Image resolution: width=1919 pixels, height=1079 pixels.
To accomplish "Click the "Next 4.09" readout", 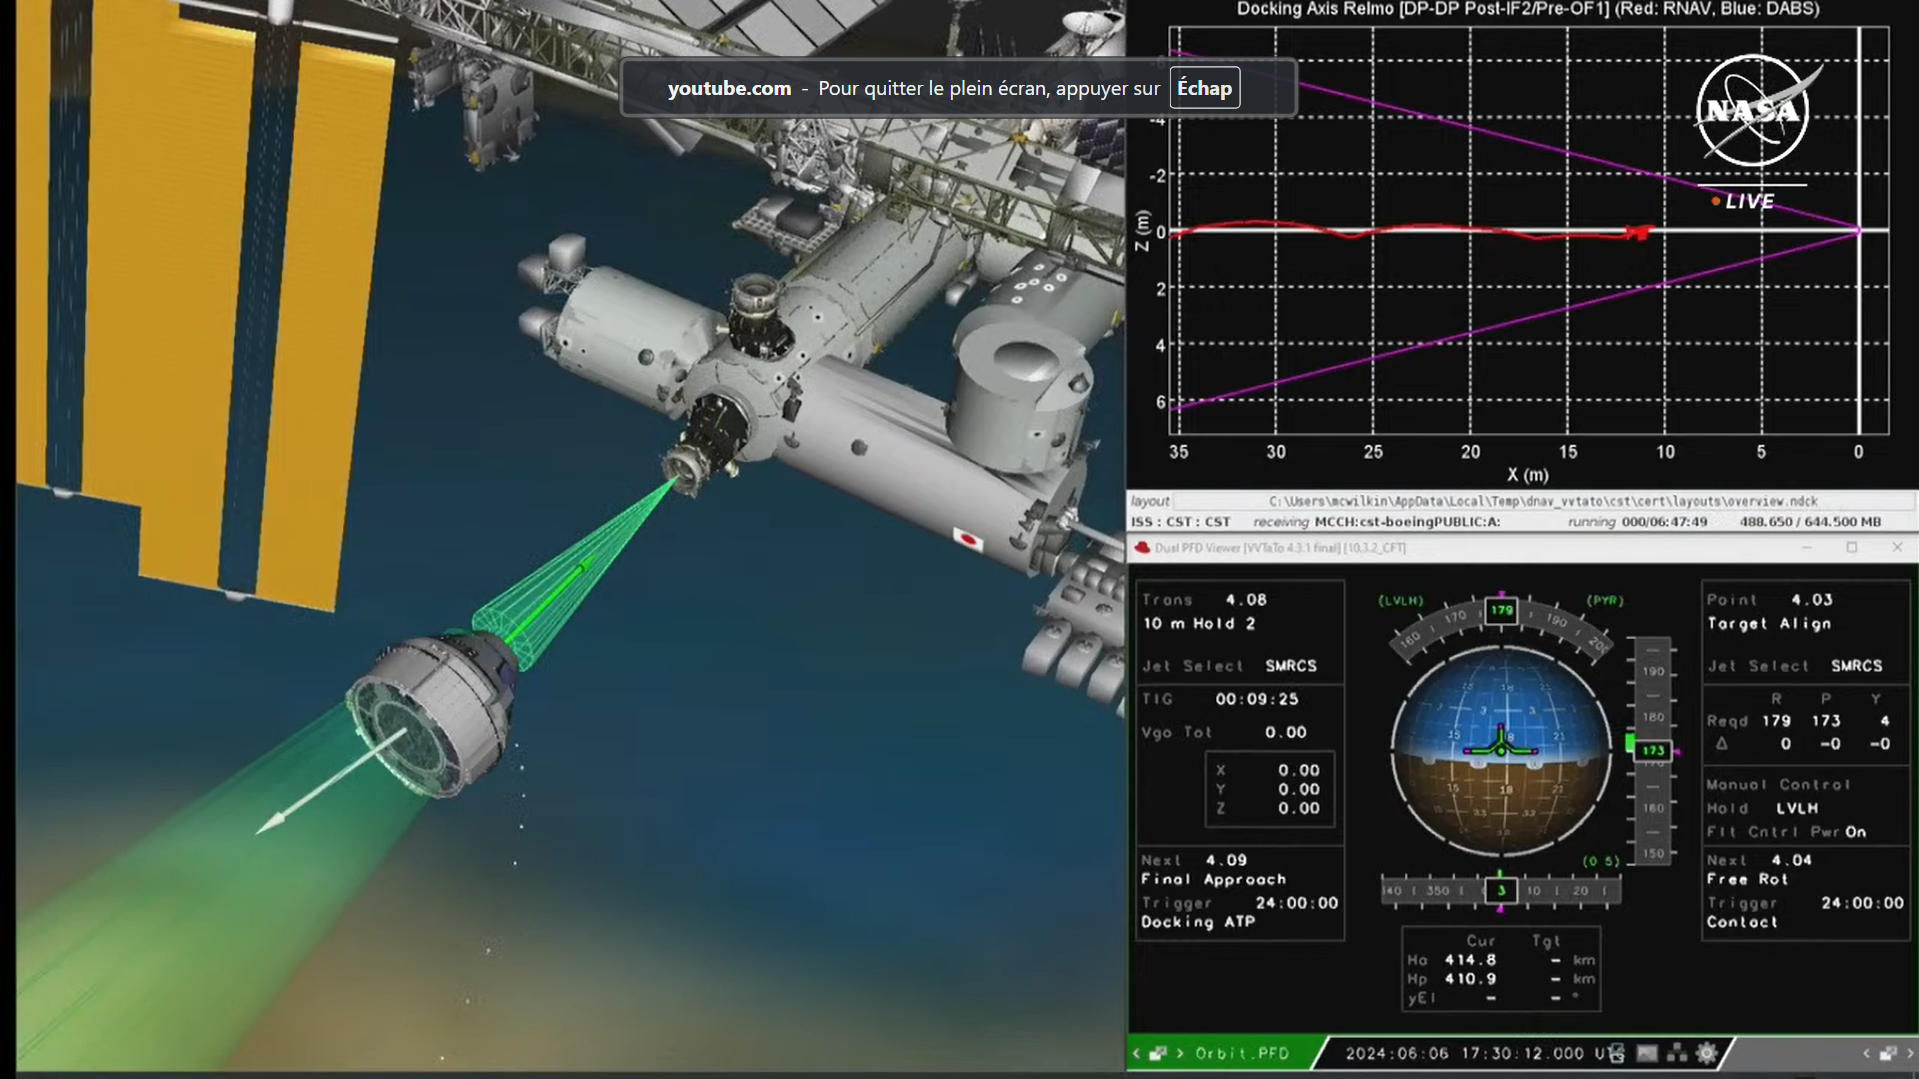I will pos(1194,860).
